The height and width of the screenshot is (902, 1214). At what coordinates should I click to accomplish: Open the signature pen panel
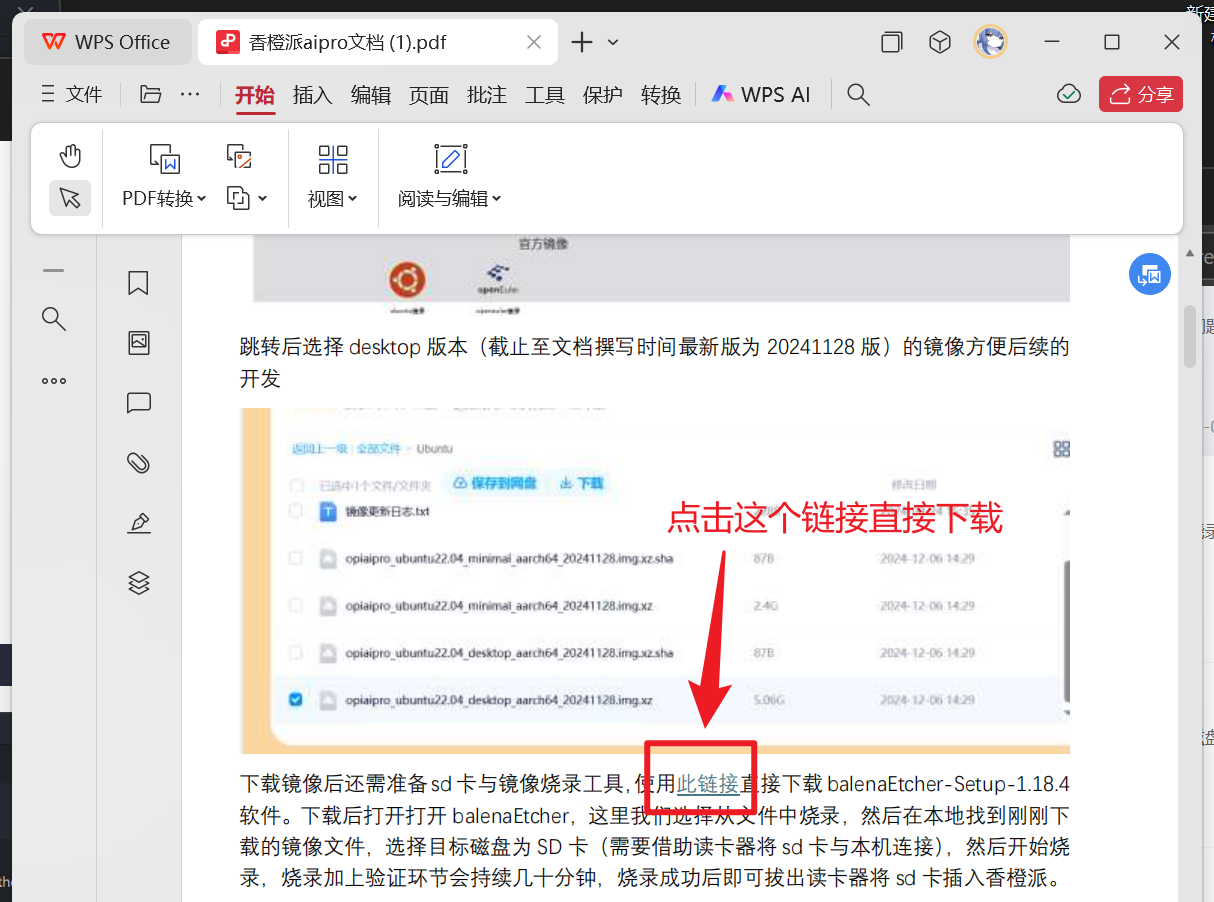pos(139,522)
